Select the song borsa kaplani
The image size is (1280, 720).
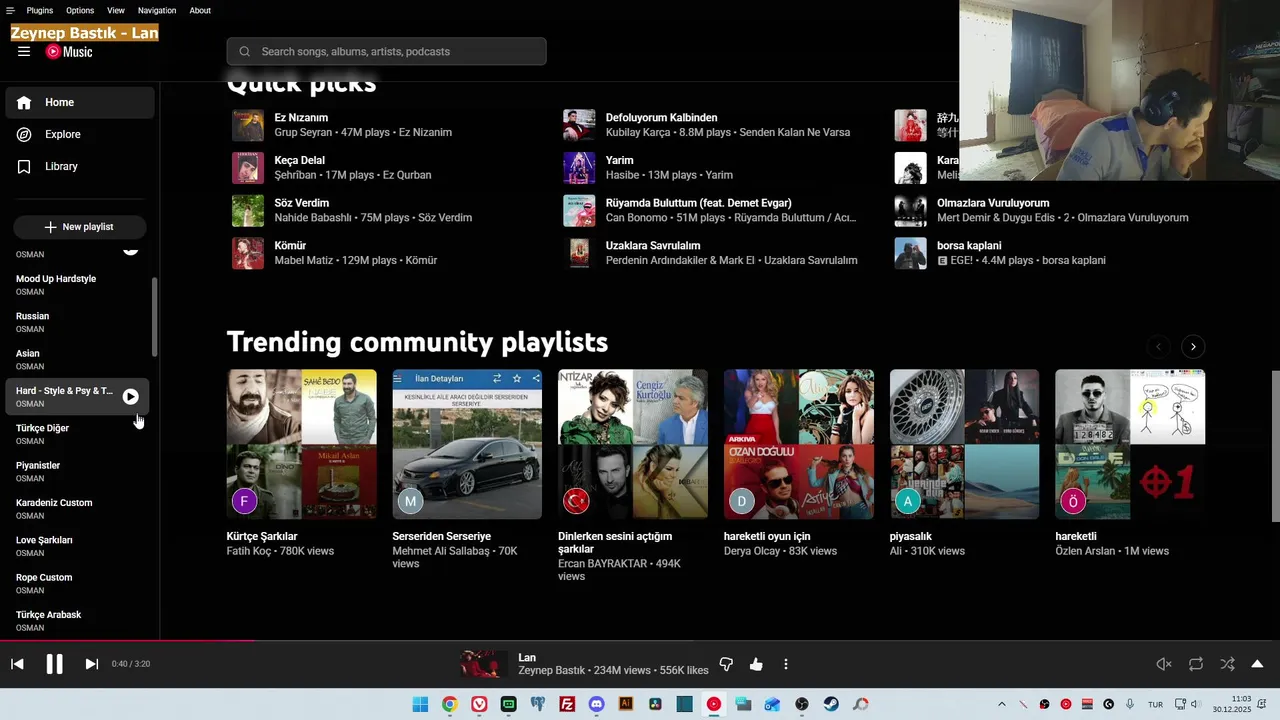pyautogui.click(x=969, y=245)
